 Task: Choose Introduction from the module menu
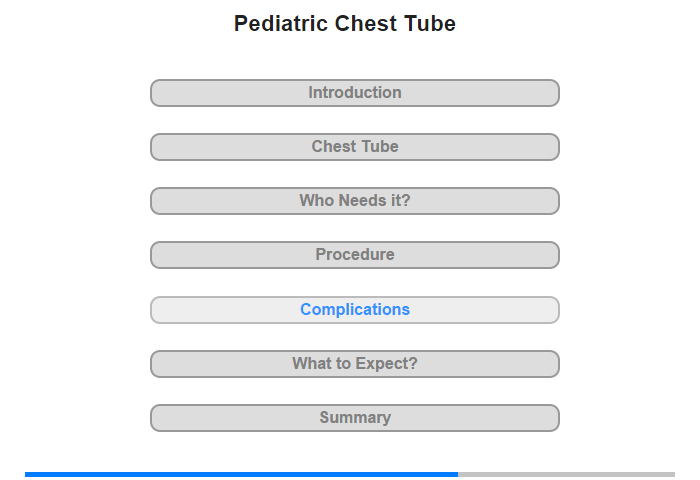pos(355,92)
